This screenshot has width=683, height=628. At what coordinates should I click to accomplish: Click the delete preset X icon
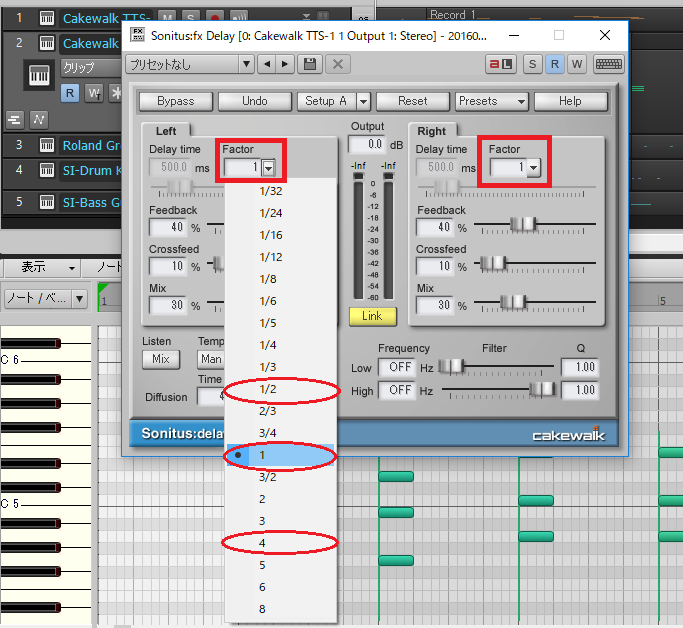(338, 64)
